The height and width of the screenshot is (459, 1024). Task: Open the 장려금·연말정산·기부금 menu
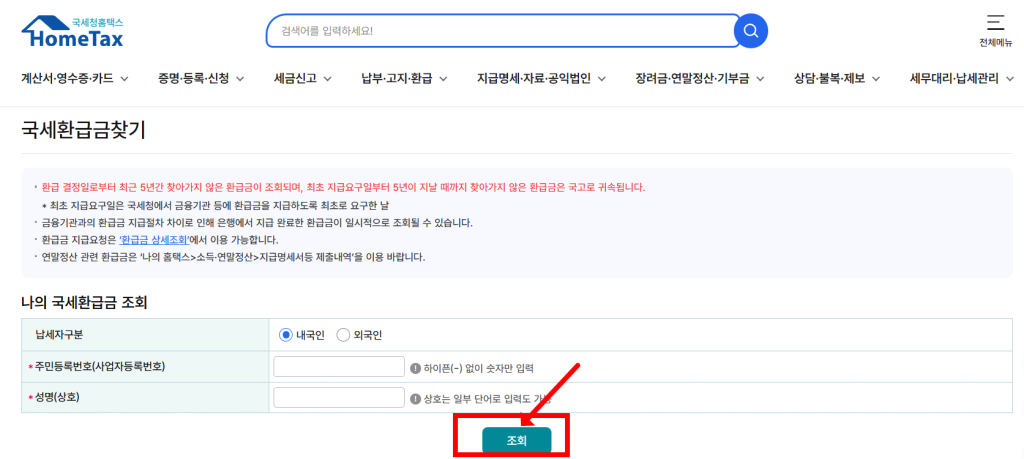[699, 79]
